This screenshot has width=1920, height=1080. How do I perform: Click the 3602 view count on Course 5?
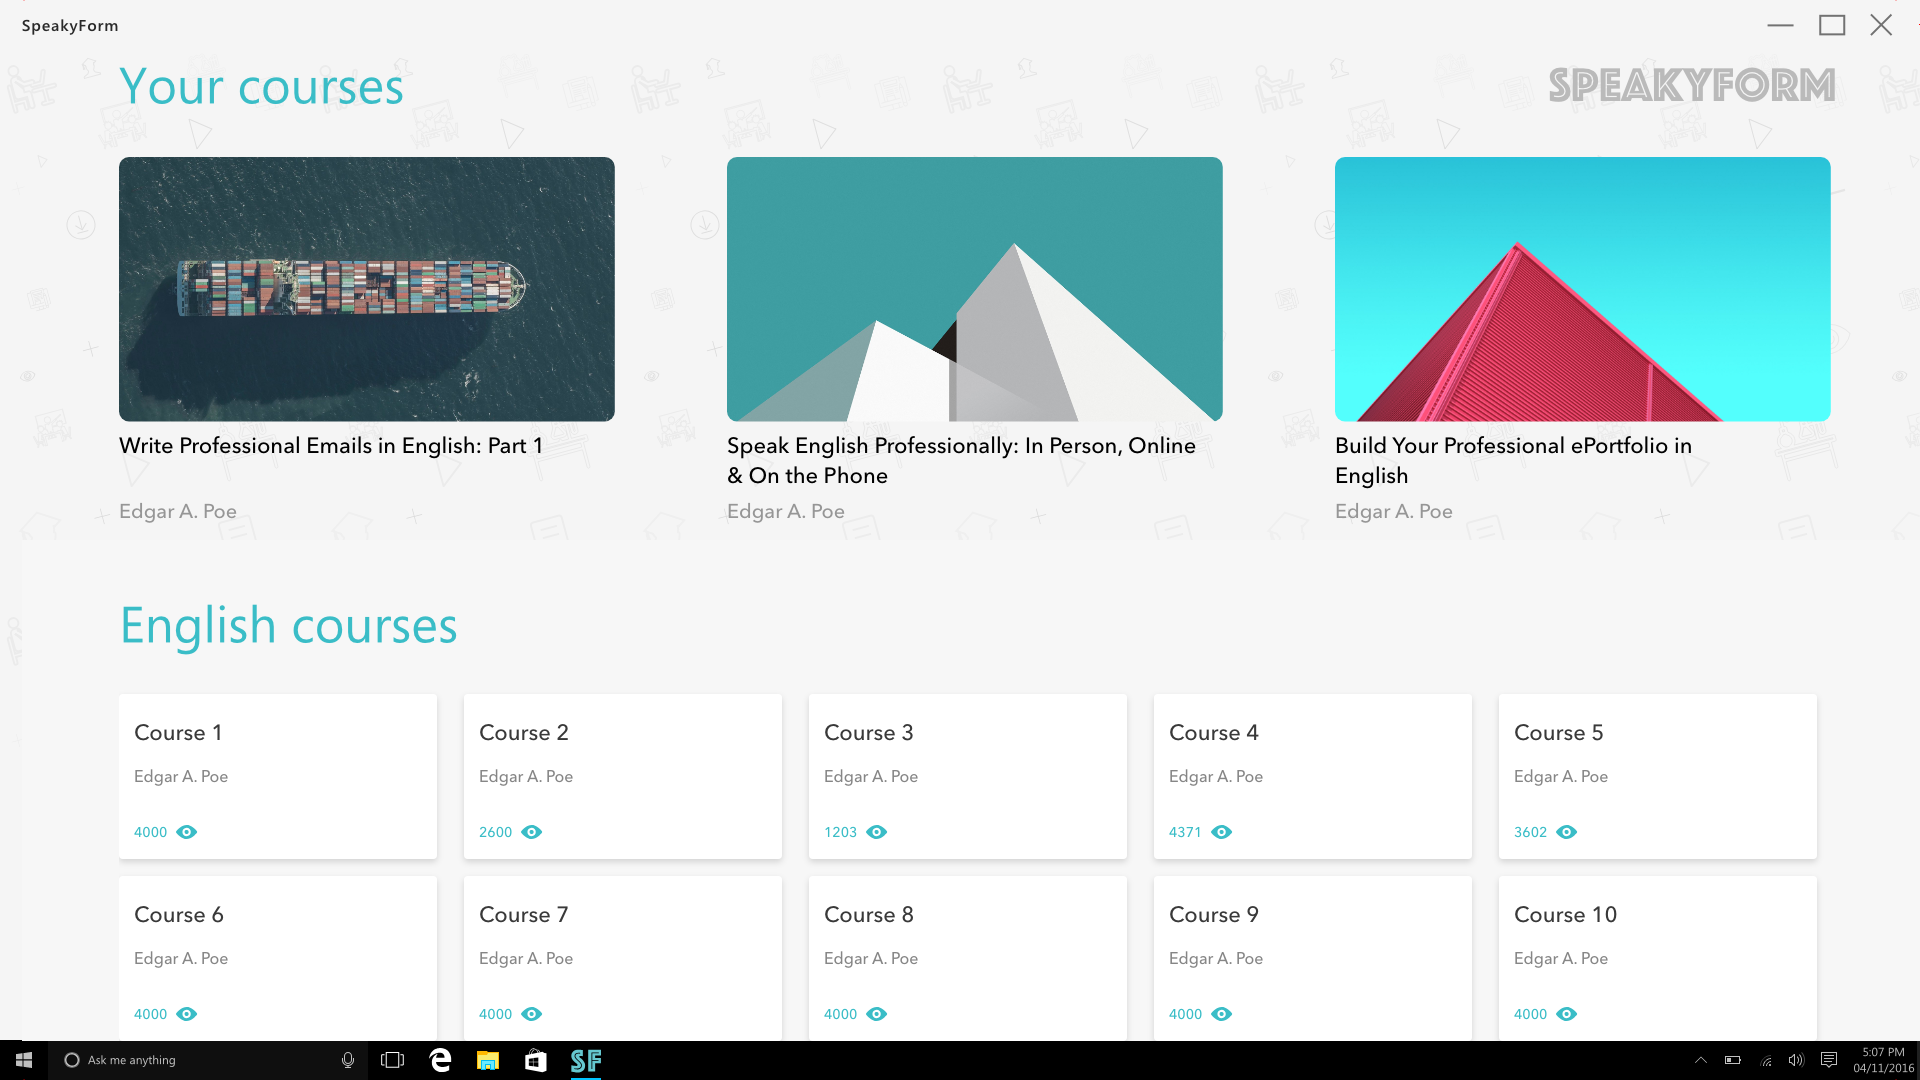(x=1531, y=832)
